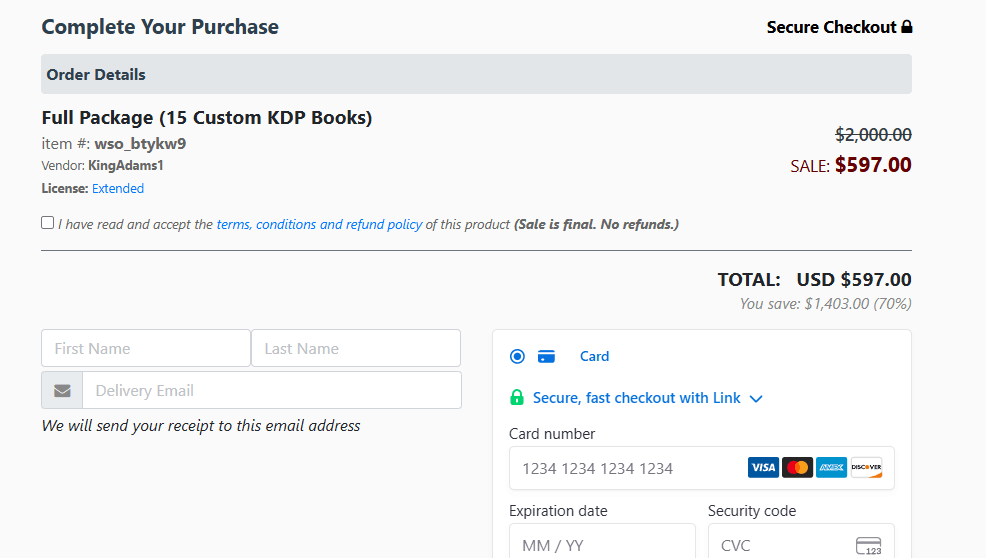
Task: Click the Mastercard logo
Action: tap(797, 467)
